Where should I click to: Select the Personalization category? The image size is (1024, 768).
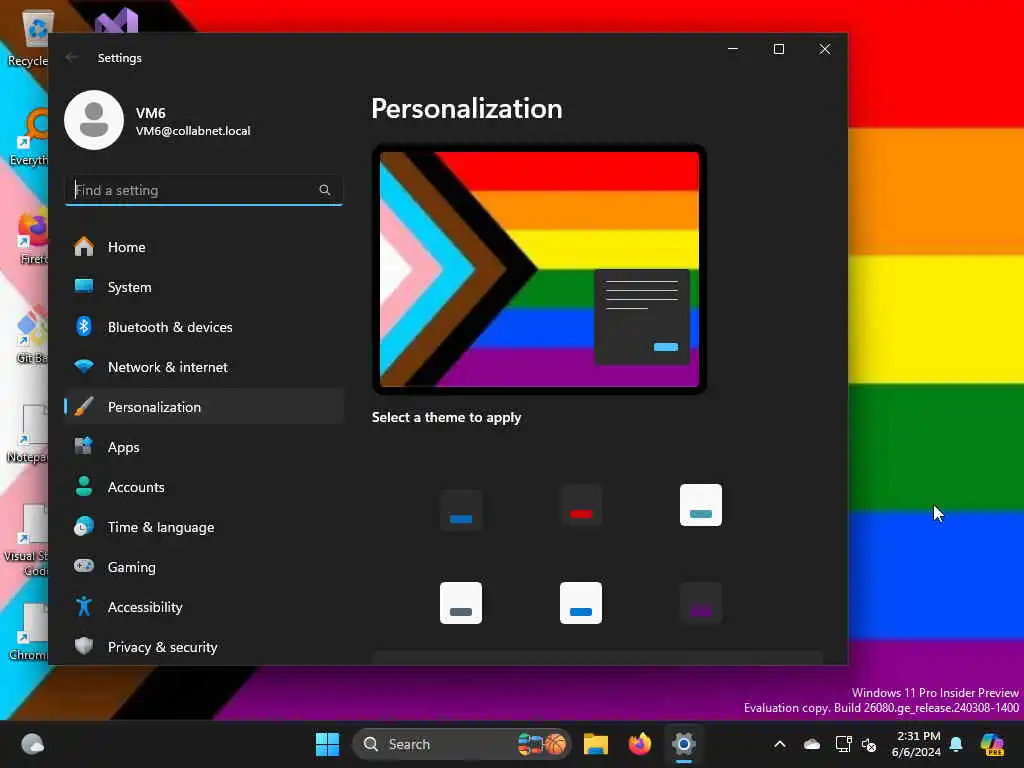pos(204,407)
